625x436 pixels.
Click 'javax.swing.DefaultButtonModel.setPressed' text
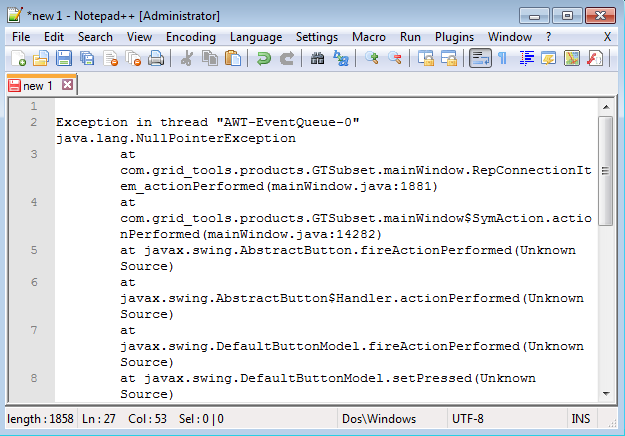(x=308, y=378)
